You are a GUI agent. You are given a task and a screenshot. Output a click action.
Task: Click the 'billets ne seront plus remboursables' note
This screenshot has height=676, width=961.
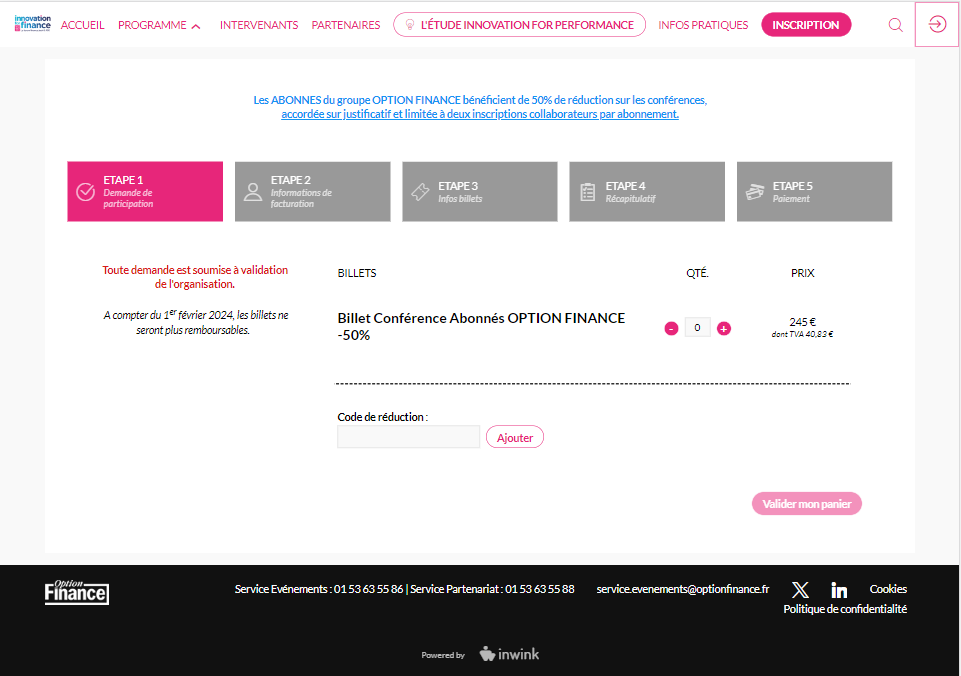[x=196, y=322]
